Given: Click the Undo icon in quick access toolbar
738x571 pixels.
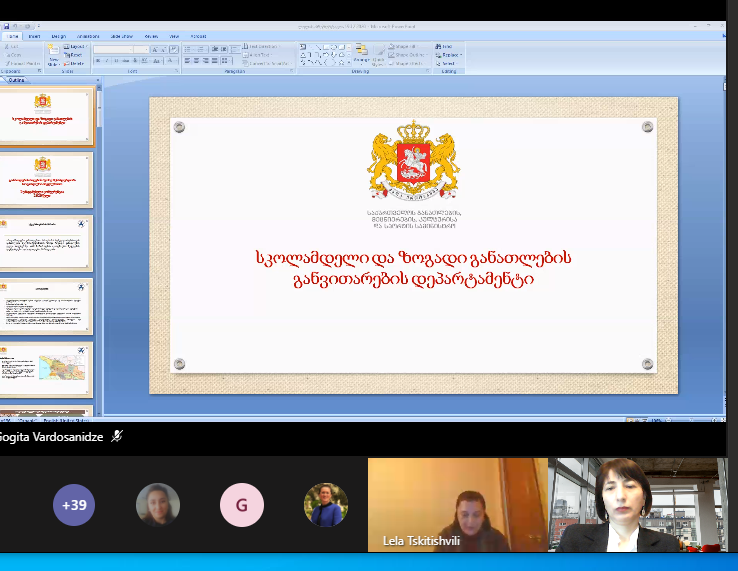Looking at the screenshot, I should point(15,26).
